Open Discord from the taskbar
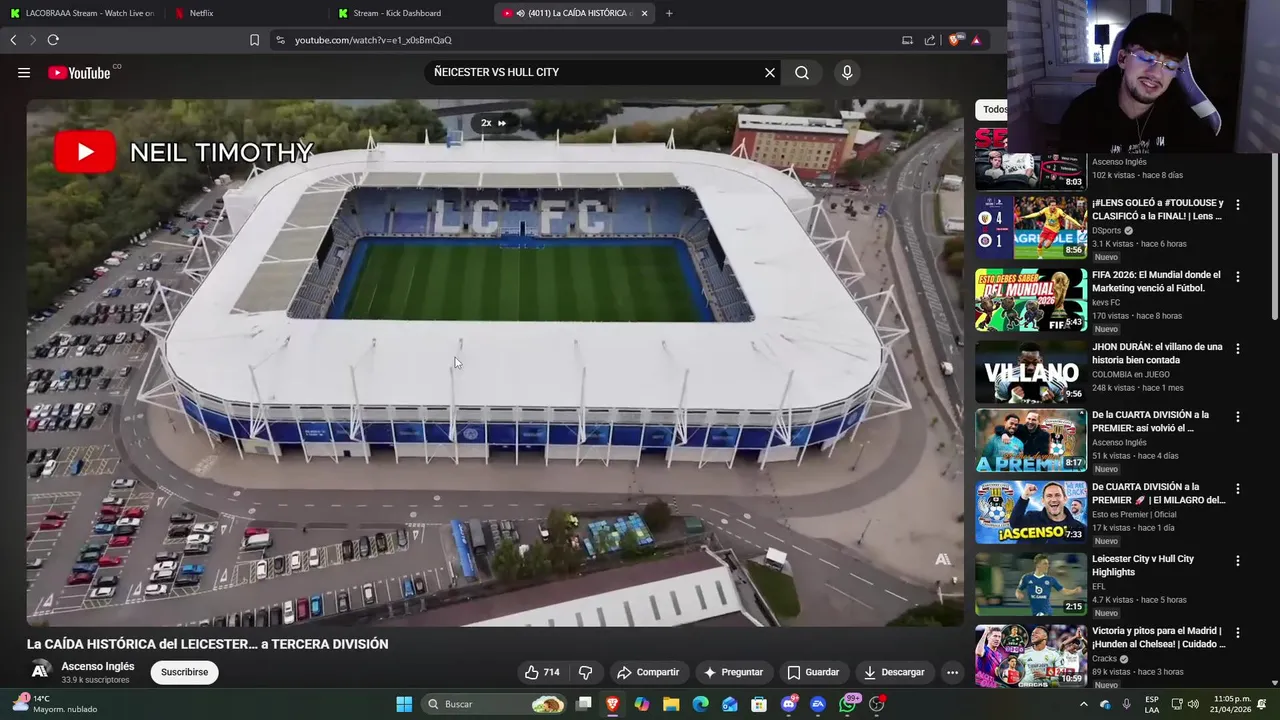 coord(789,704)
